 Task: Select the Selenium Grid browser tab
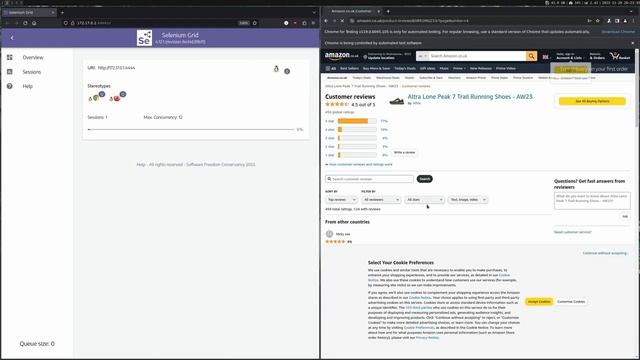(29, 13)
